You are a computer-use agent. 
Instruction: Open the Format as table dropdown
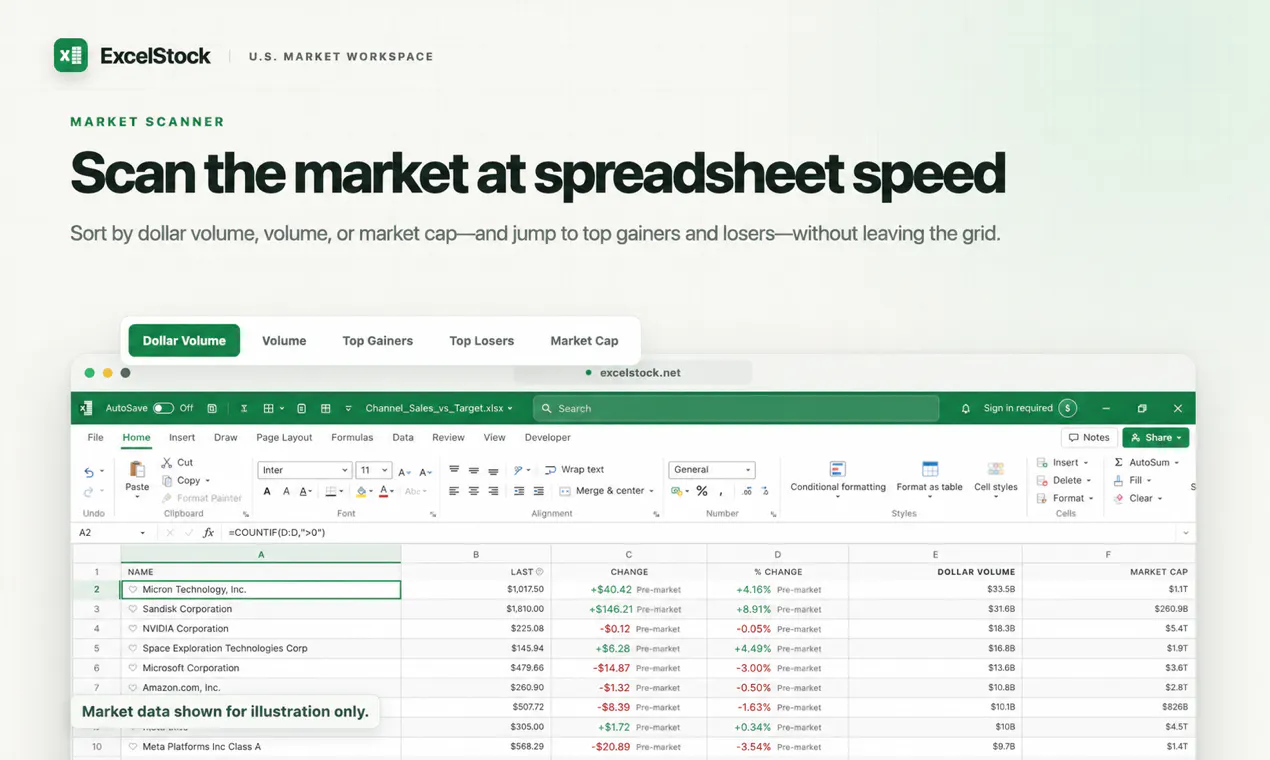929,479
